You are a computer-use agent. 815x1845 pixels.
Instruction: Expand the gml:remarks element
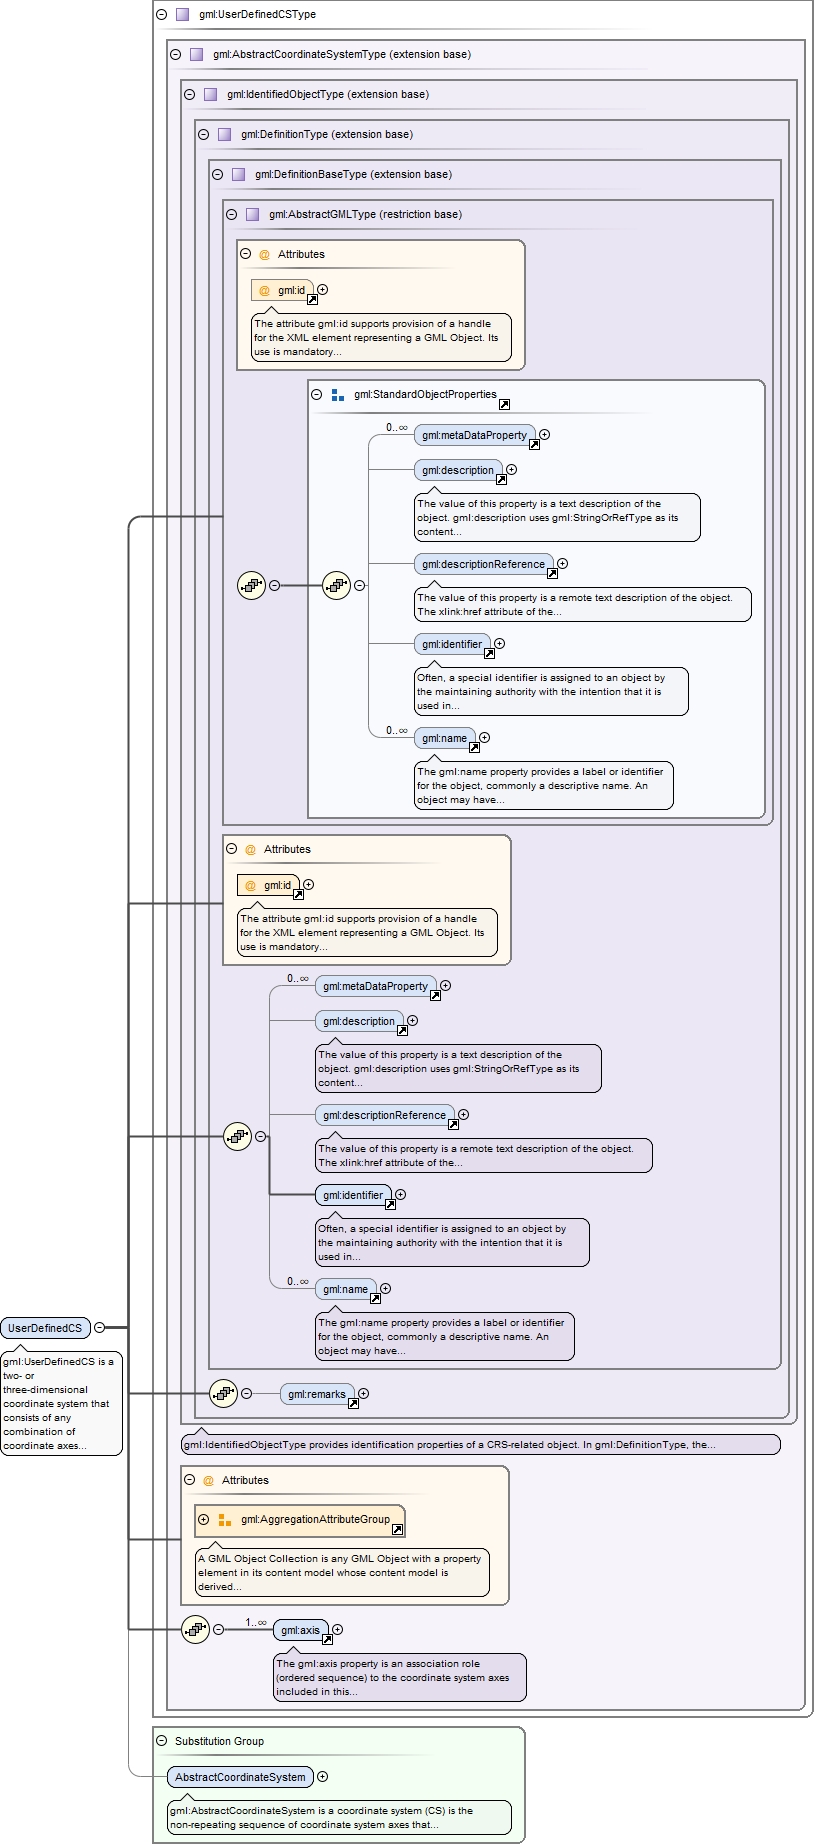[364, 1393]
